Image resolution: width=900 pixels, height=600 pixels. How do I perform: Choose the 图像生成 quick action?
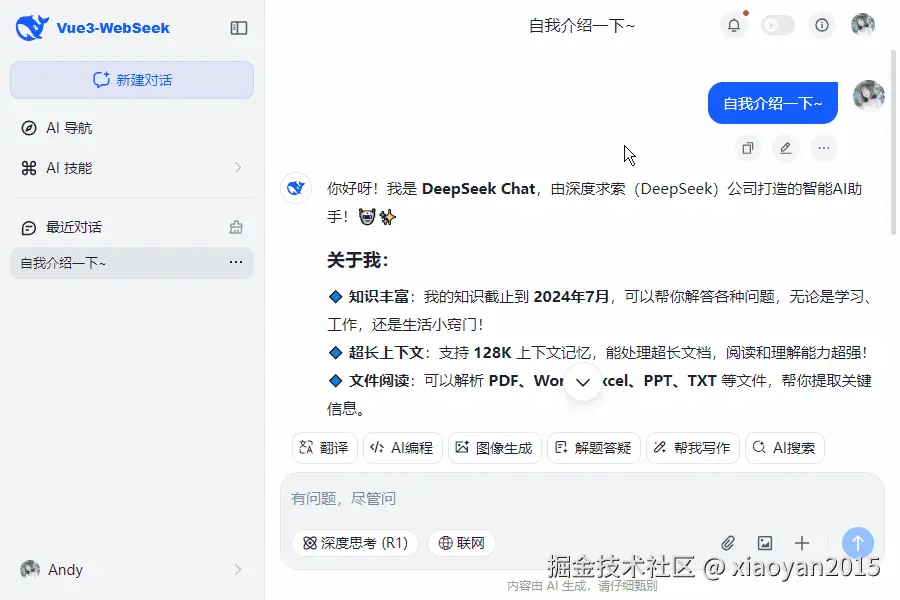point(494,448)
